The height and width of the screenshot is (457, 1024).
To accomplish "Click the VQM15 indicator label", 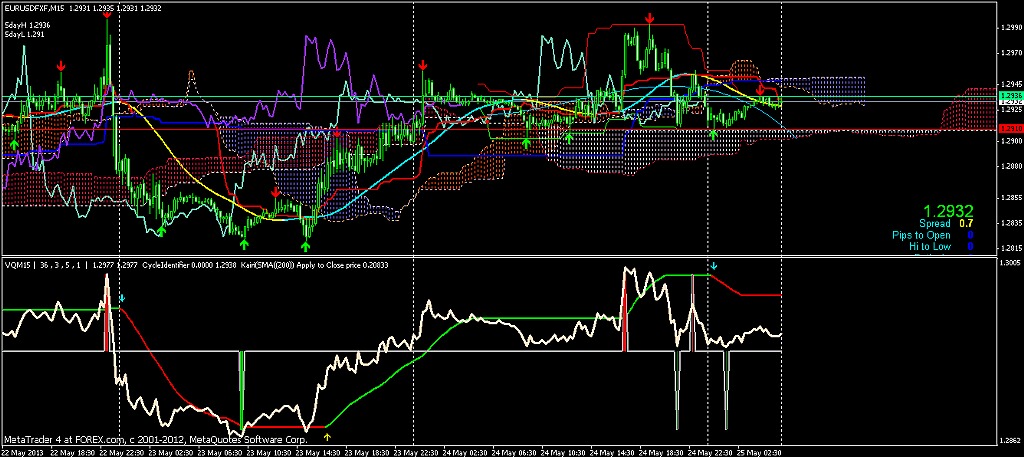I will 18,265.
